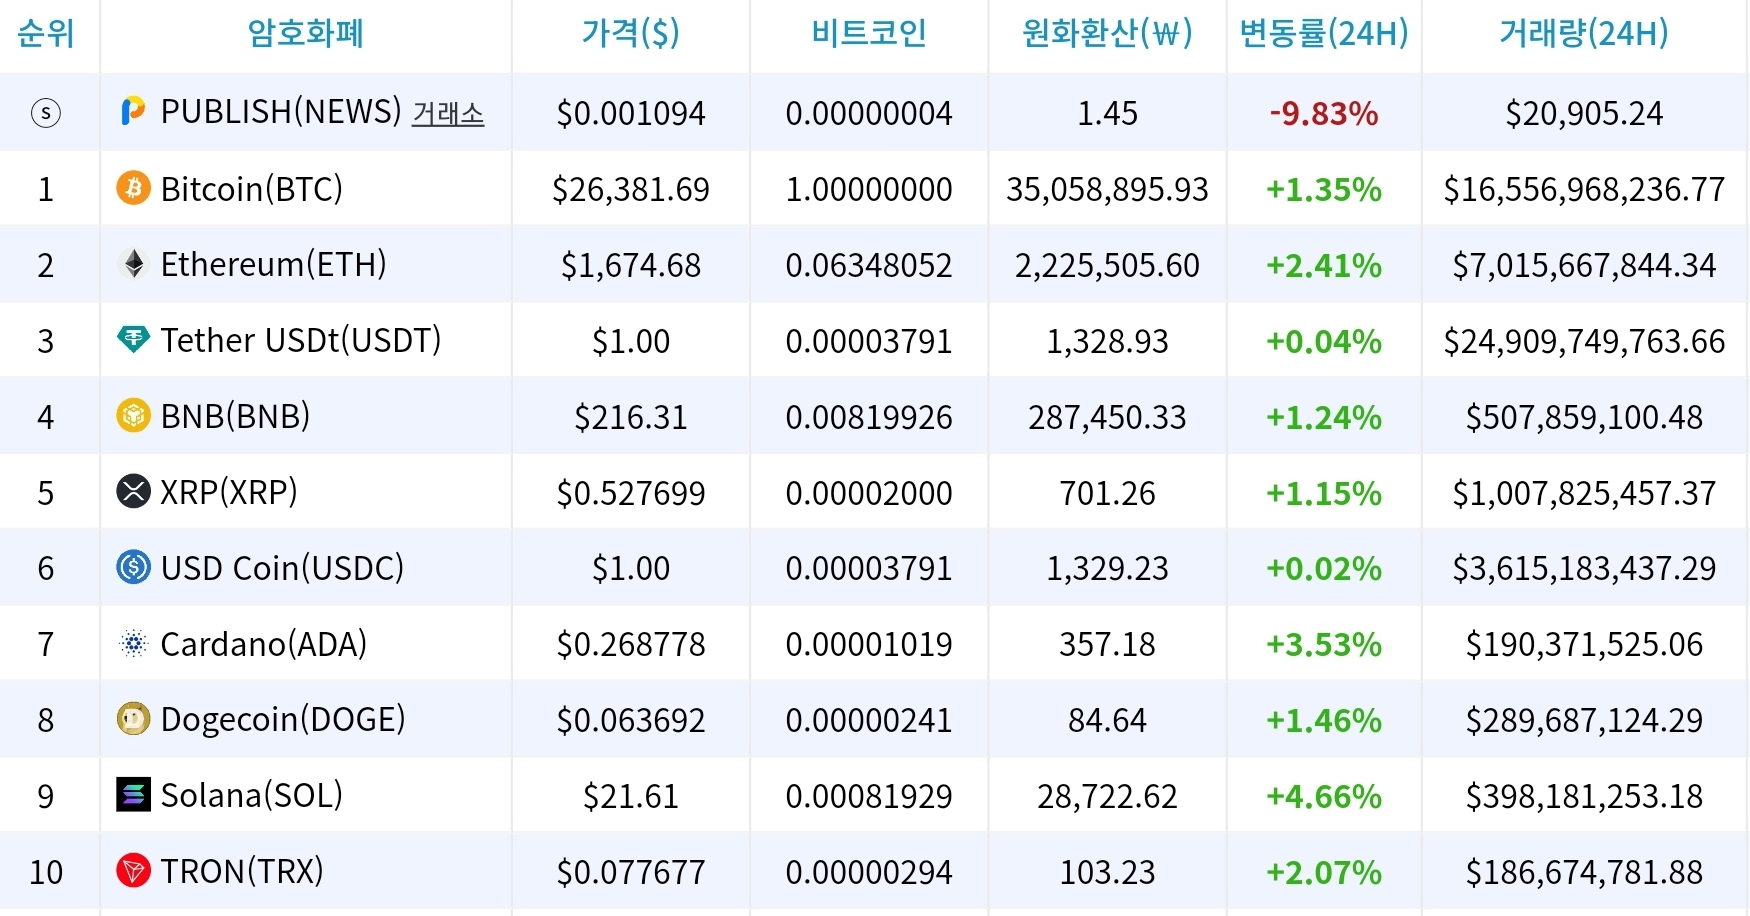
Task: Sort by 암호화폐 column header
Action: click(x=306, y=33)
